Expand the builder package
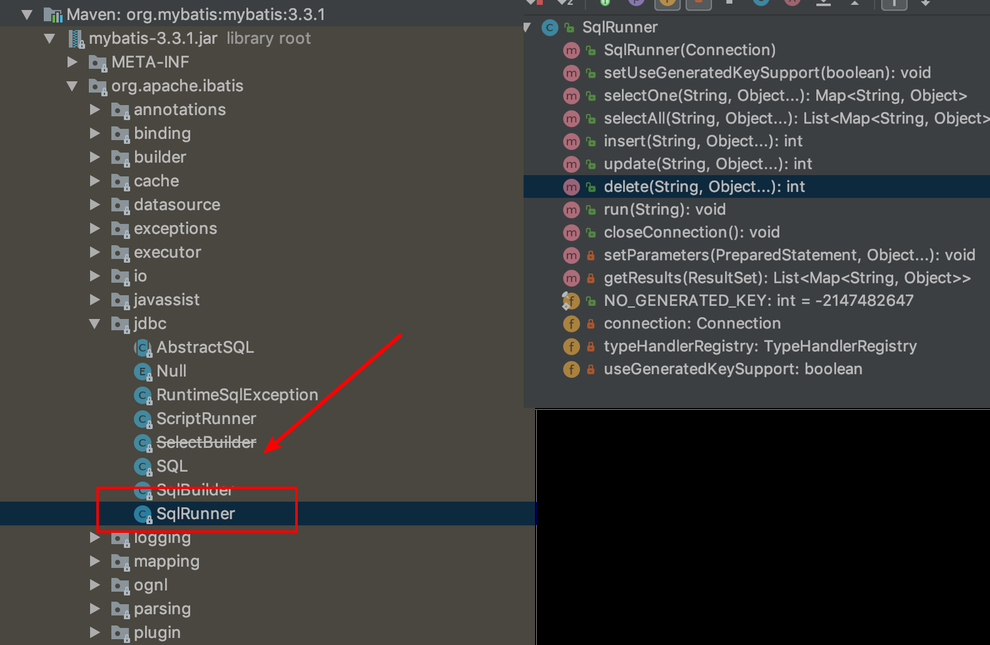 [x=95, y=157]
